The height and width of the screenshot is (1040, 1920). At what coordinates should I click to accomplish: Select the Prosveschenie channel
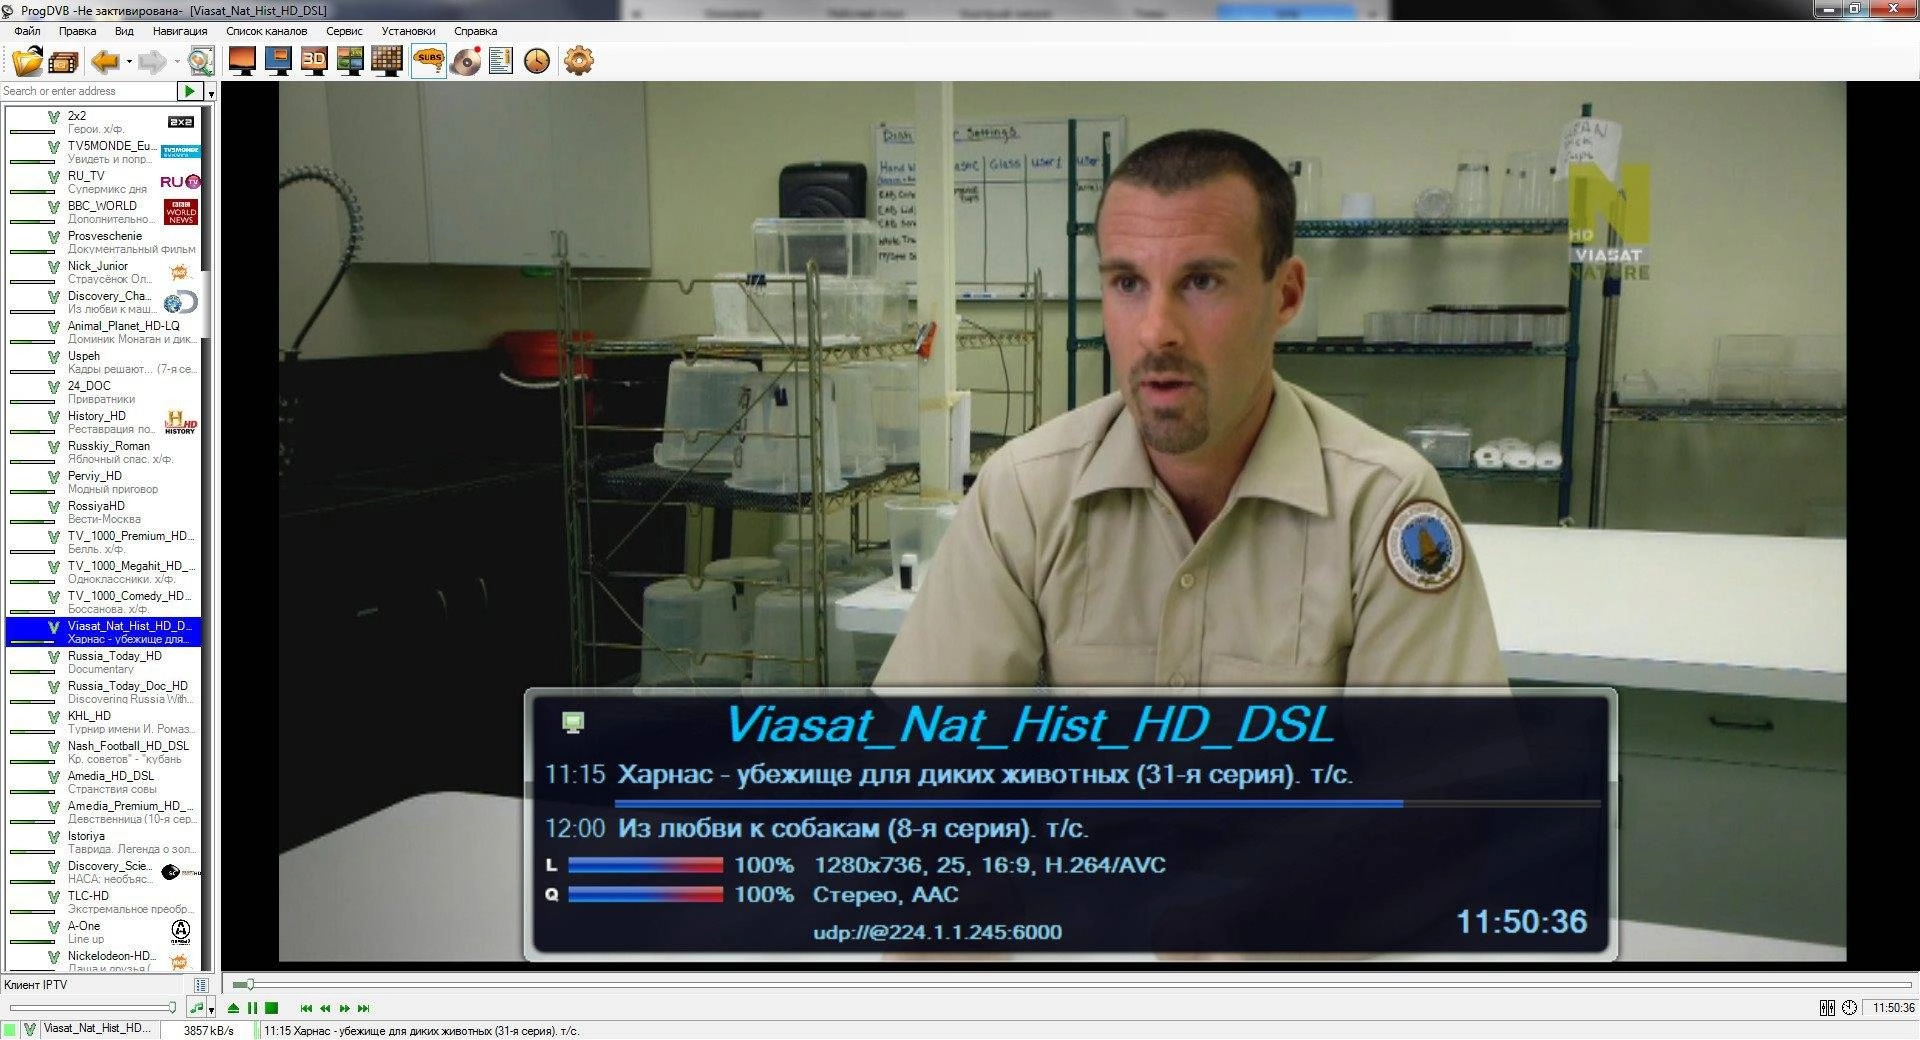pyautogui.click(x=104, y=242)
